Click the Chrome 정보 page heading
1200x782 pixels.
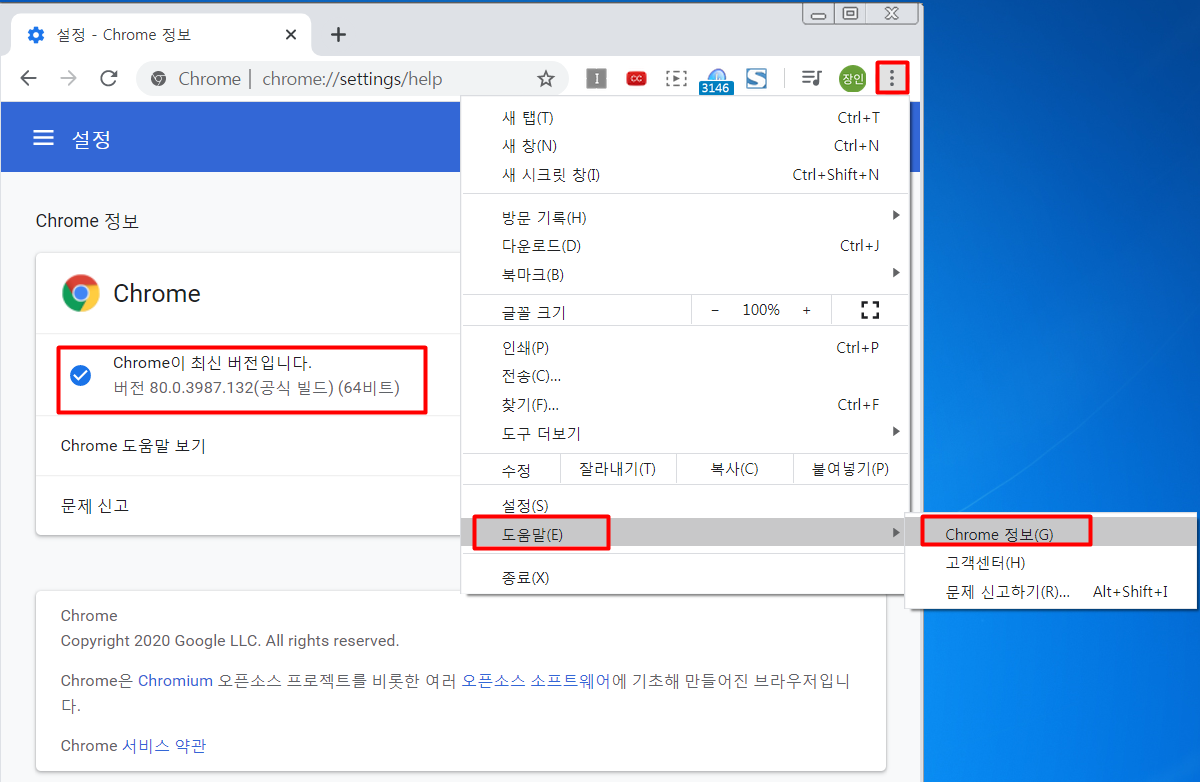point(87,221)
